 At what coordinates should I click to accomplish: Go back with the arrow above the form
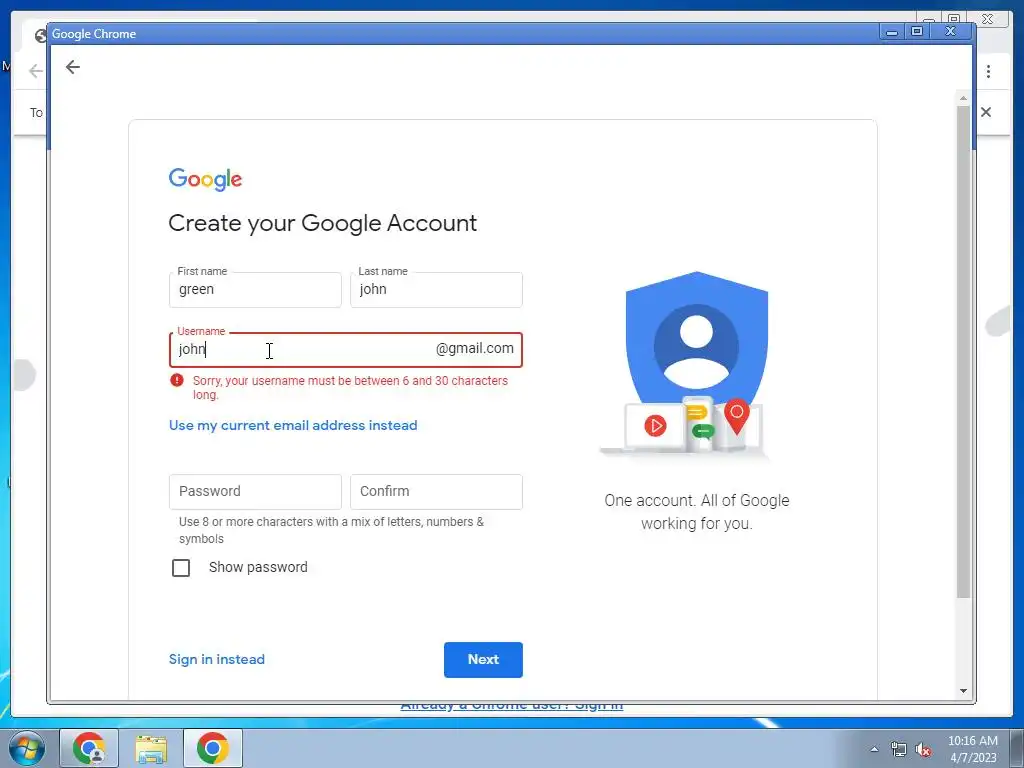point(72,67)
